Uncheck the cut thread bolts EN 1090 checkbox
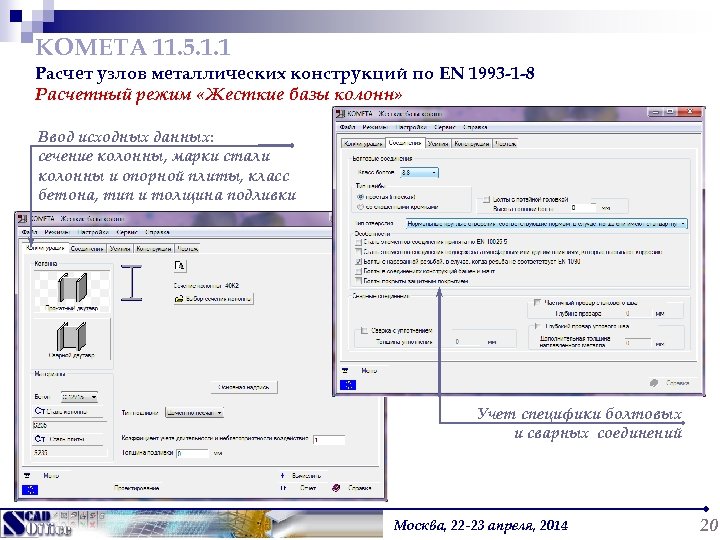This screenshot has width=720, height=540. [x=359, y=261]
